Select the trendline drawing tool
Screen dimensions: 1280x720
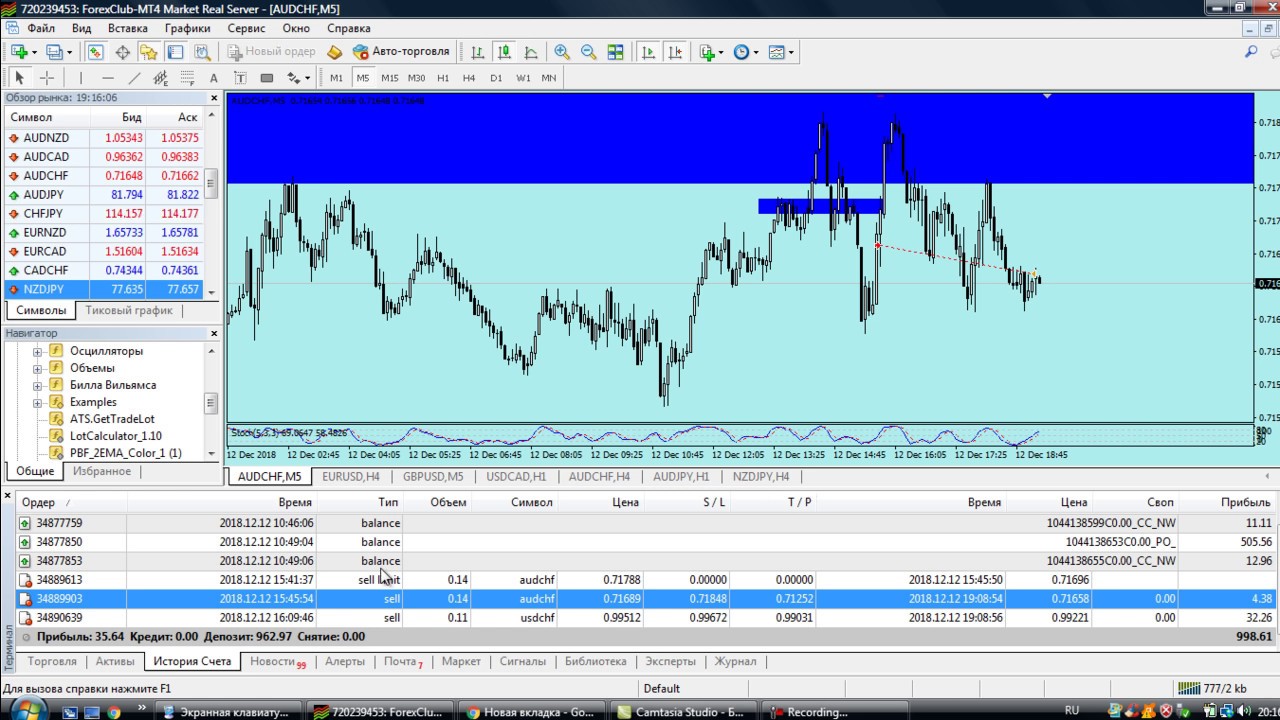[x=134, y=78]
